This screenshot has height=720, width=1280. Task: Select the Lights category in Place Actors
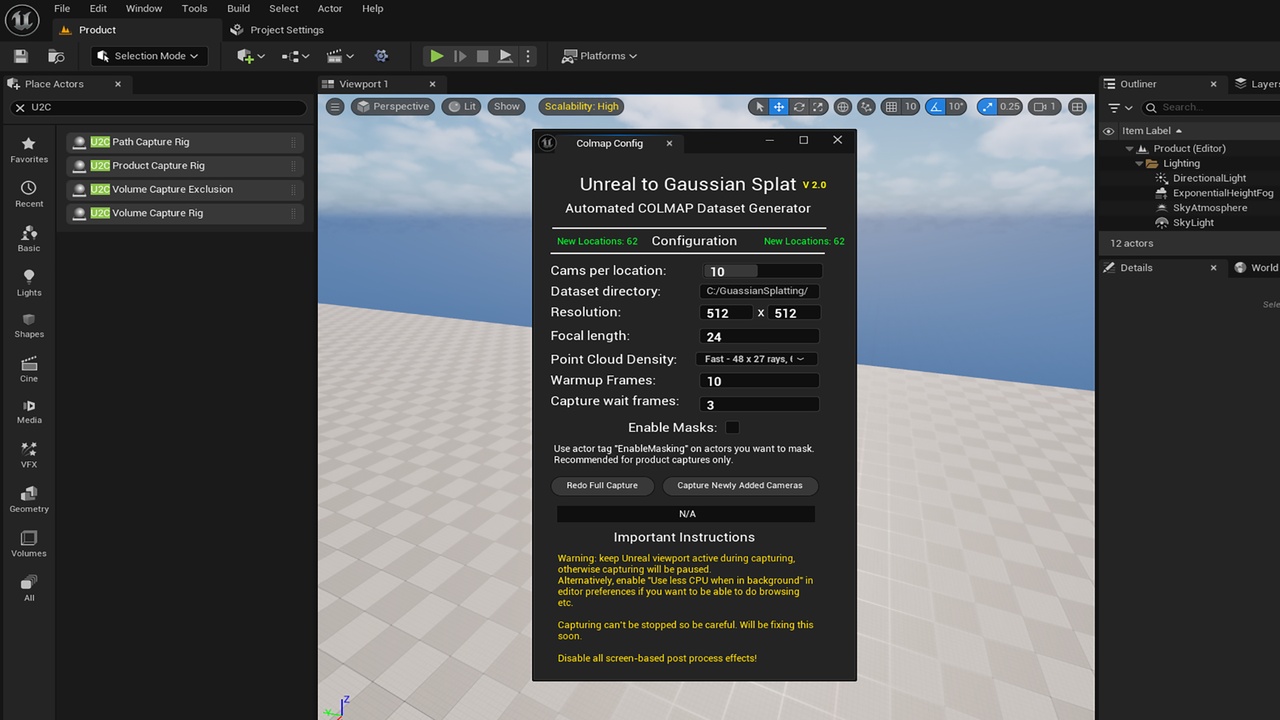(x=29, y=283)
